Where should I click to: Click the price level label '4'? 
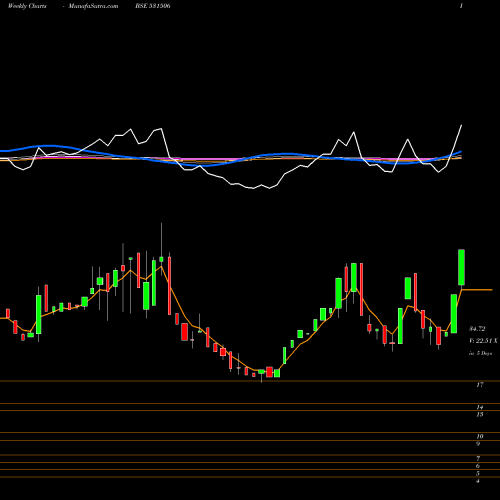click(478, 481)
